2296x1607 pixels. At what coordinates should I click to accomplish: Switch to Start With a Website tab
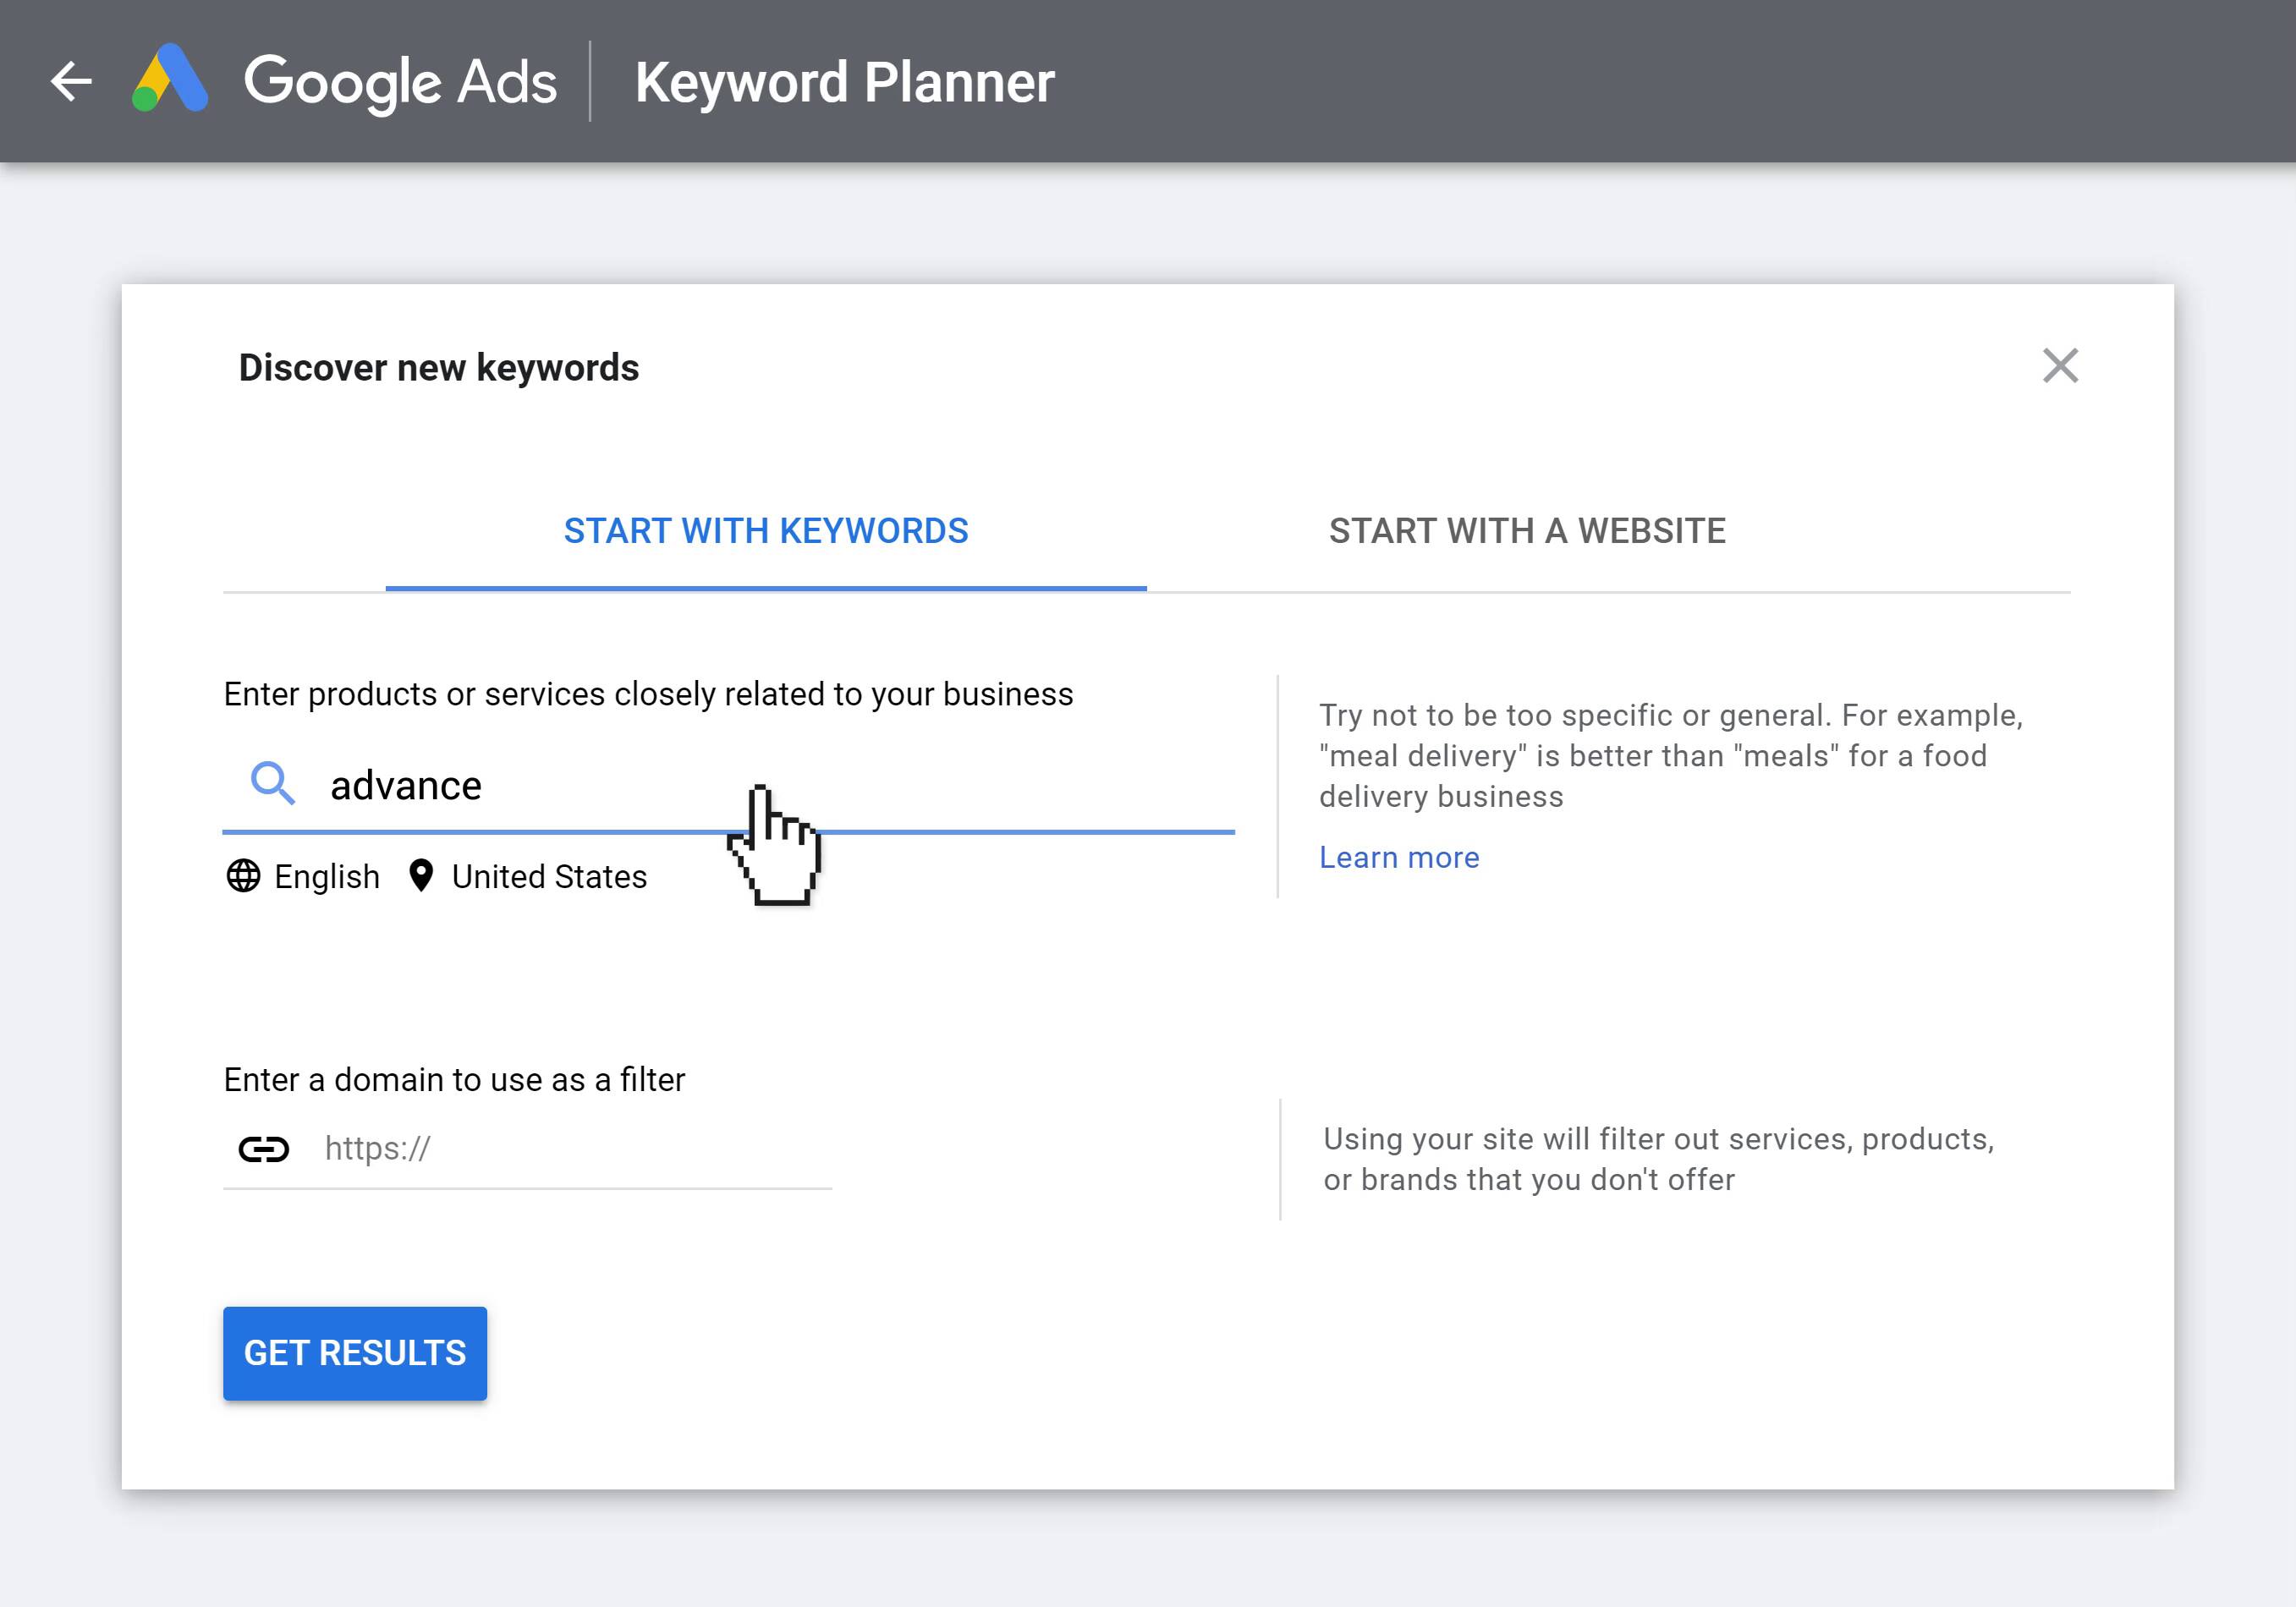(x=1526, y=531)
